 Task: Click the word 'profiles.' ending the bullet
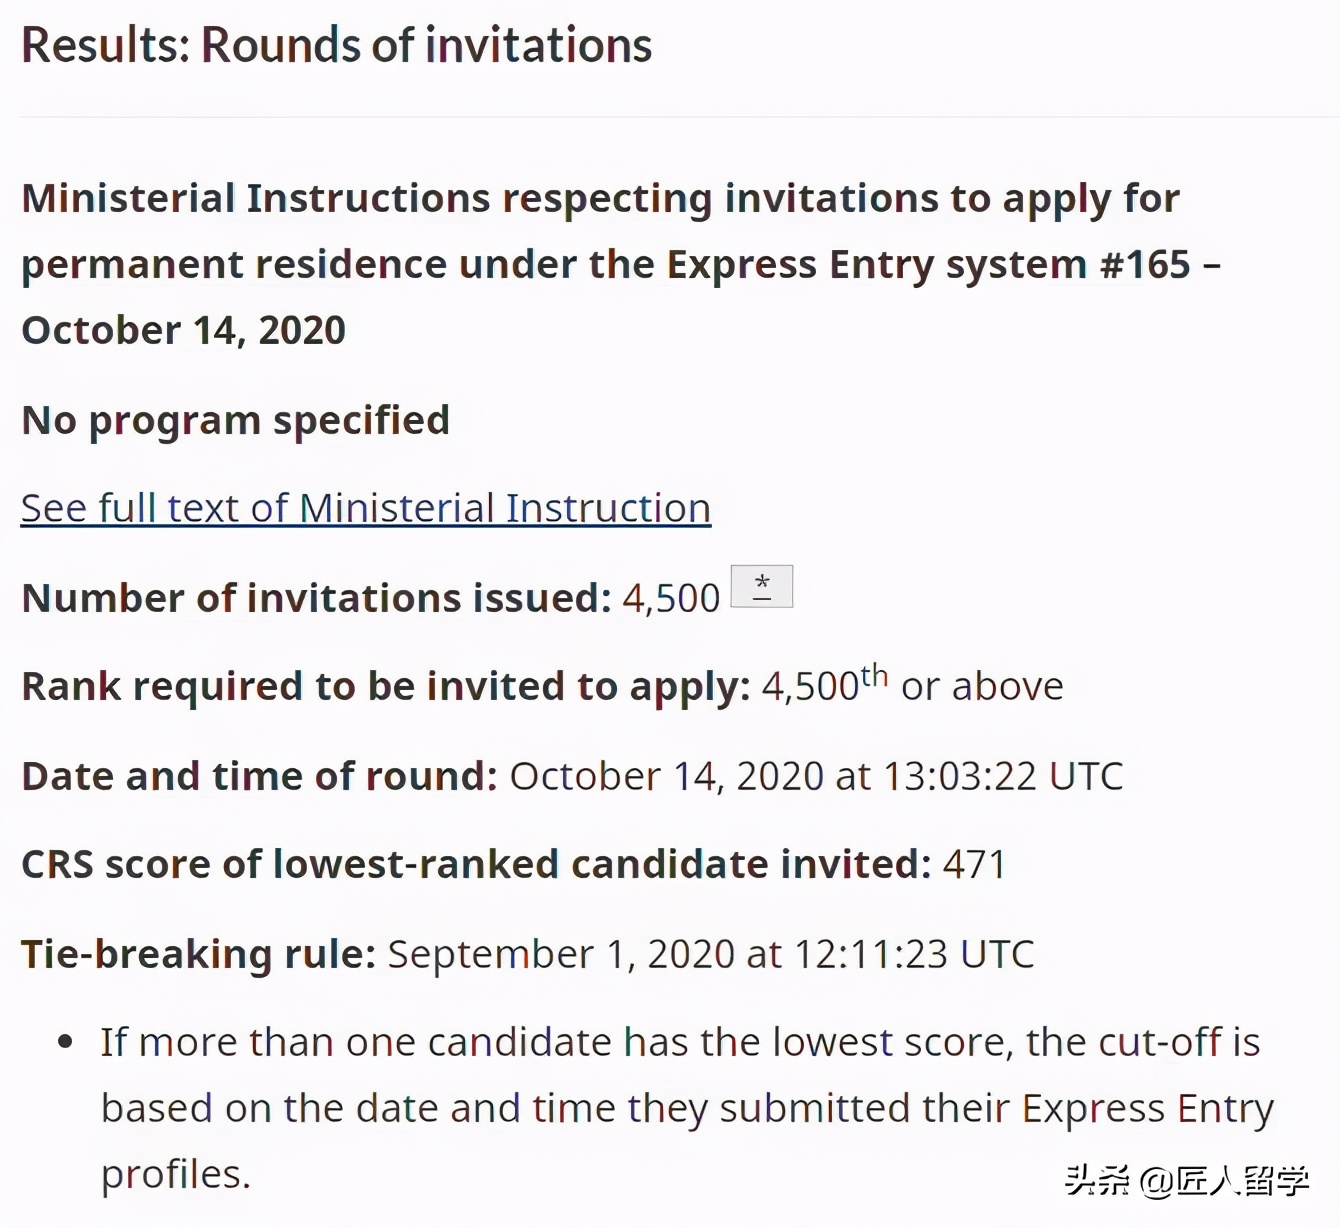point(175,1174)
